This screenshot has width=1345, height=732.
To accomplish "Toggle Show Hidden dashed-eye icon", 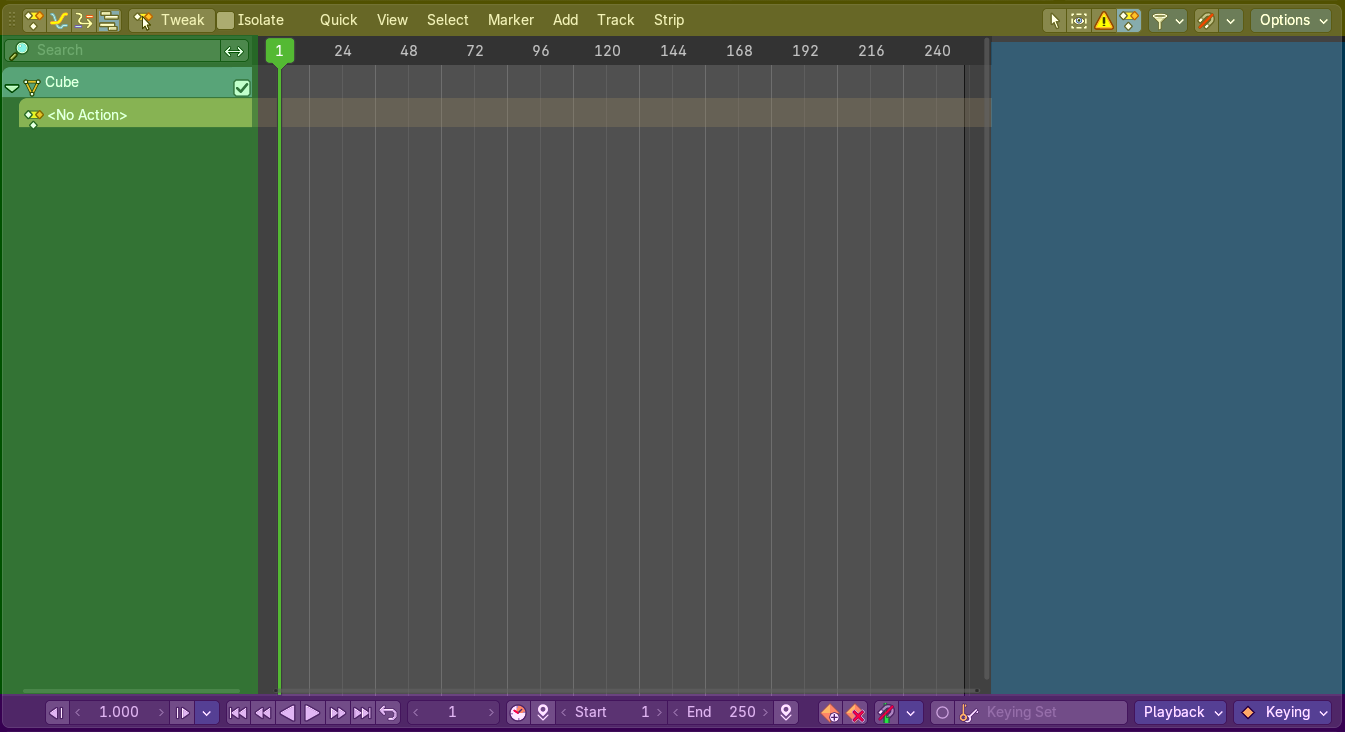I will [1079, 20].
